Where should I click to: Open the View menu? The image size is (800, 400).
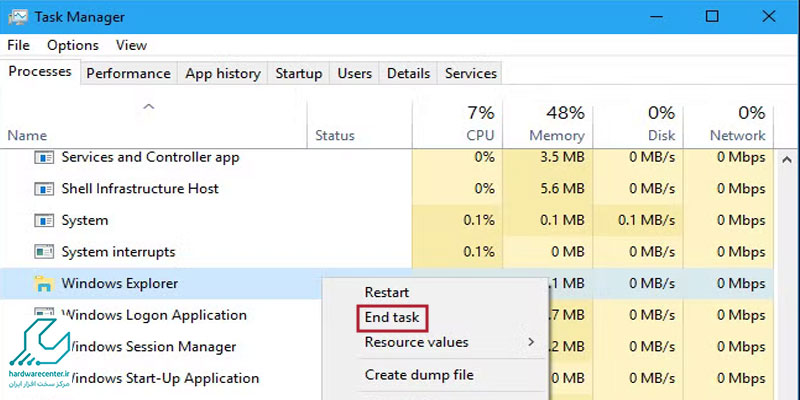(131, 45)
